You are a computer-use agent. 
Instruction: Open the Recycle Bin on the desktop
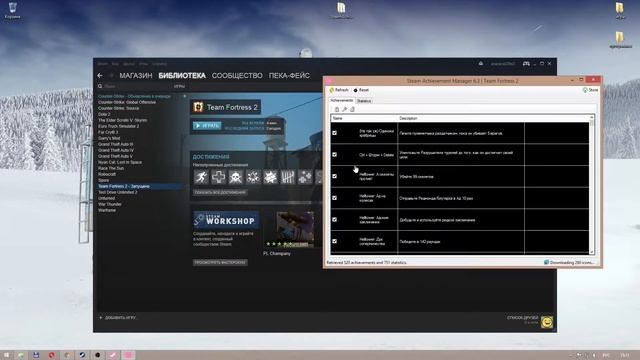13,10
